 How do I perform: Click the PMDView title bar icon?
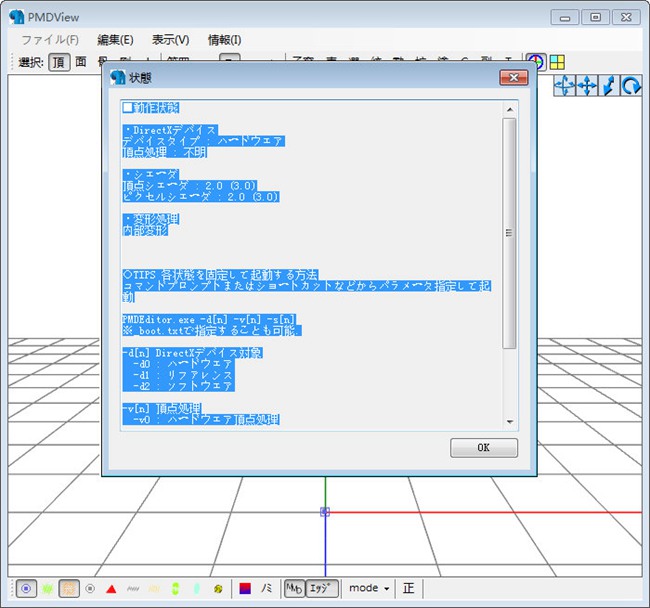(x=17, y=17)
